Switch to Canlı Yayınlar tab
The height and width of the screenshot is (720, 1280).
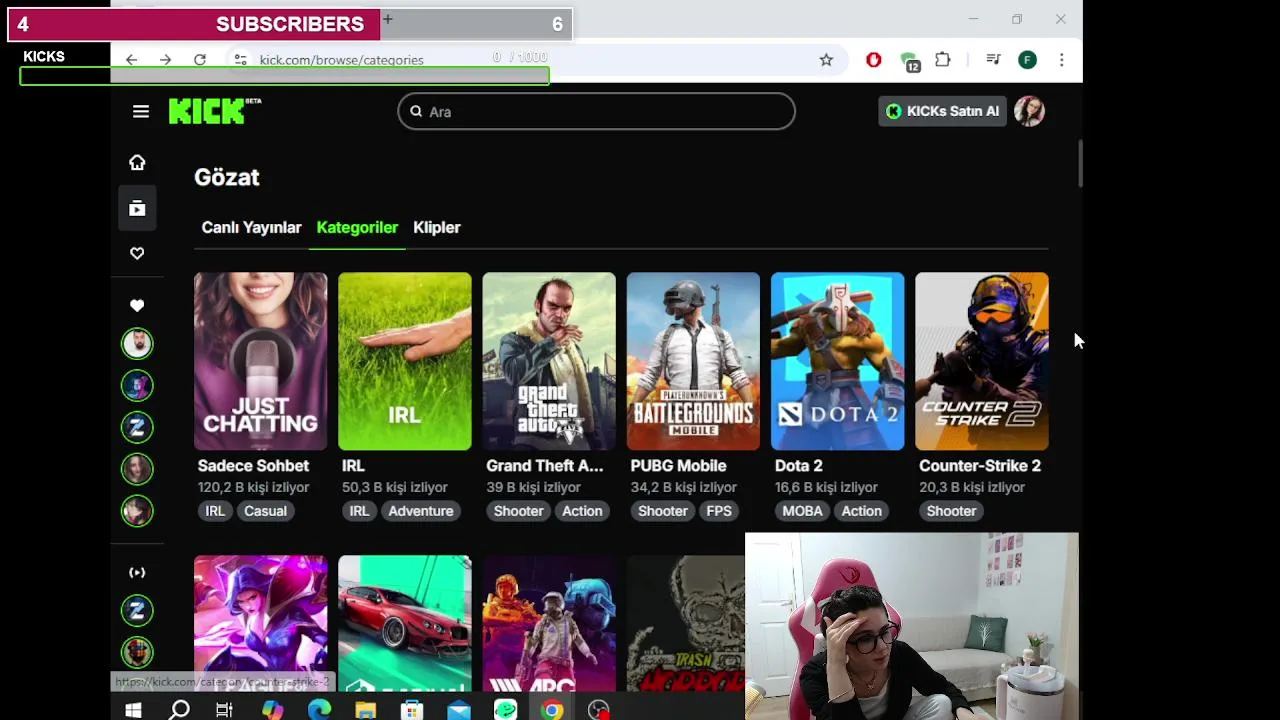pyautogui.click(x=251, y=227)
